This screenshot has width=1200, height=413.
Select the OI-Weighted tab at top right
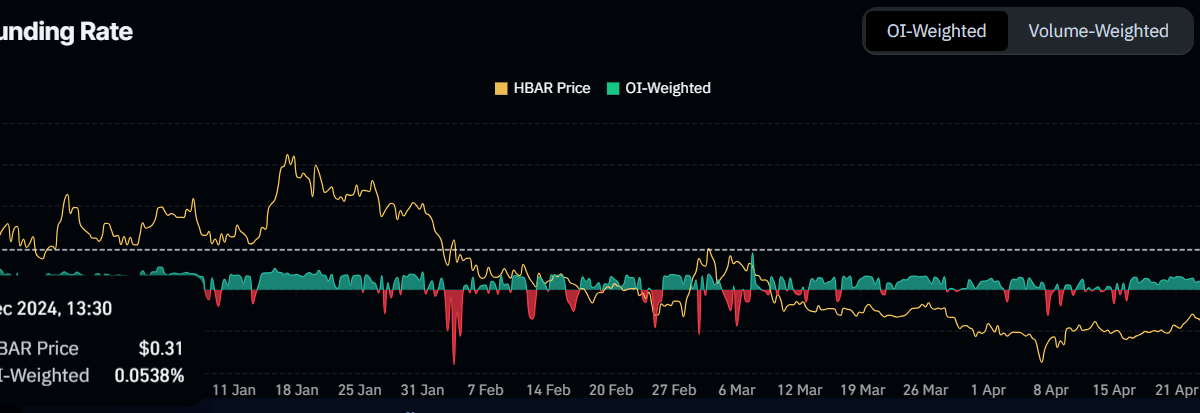936,31
